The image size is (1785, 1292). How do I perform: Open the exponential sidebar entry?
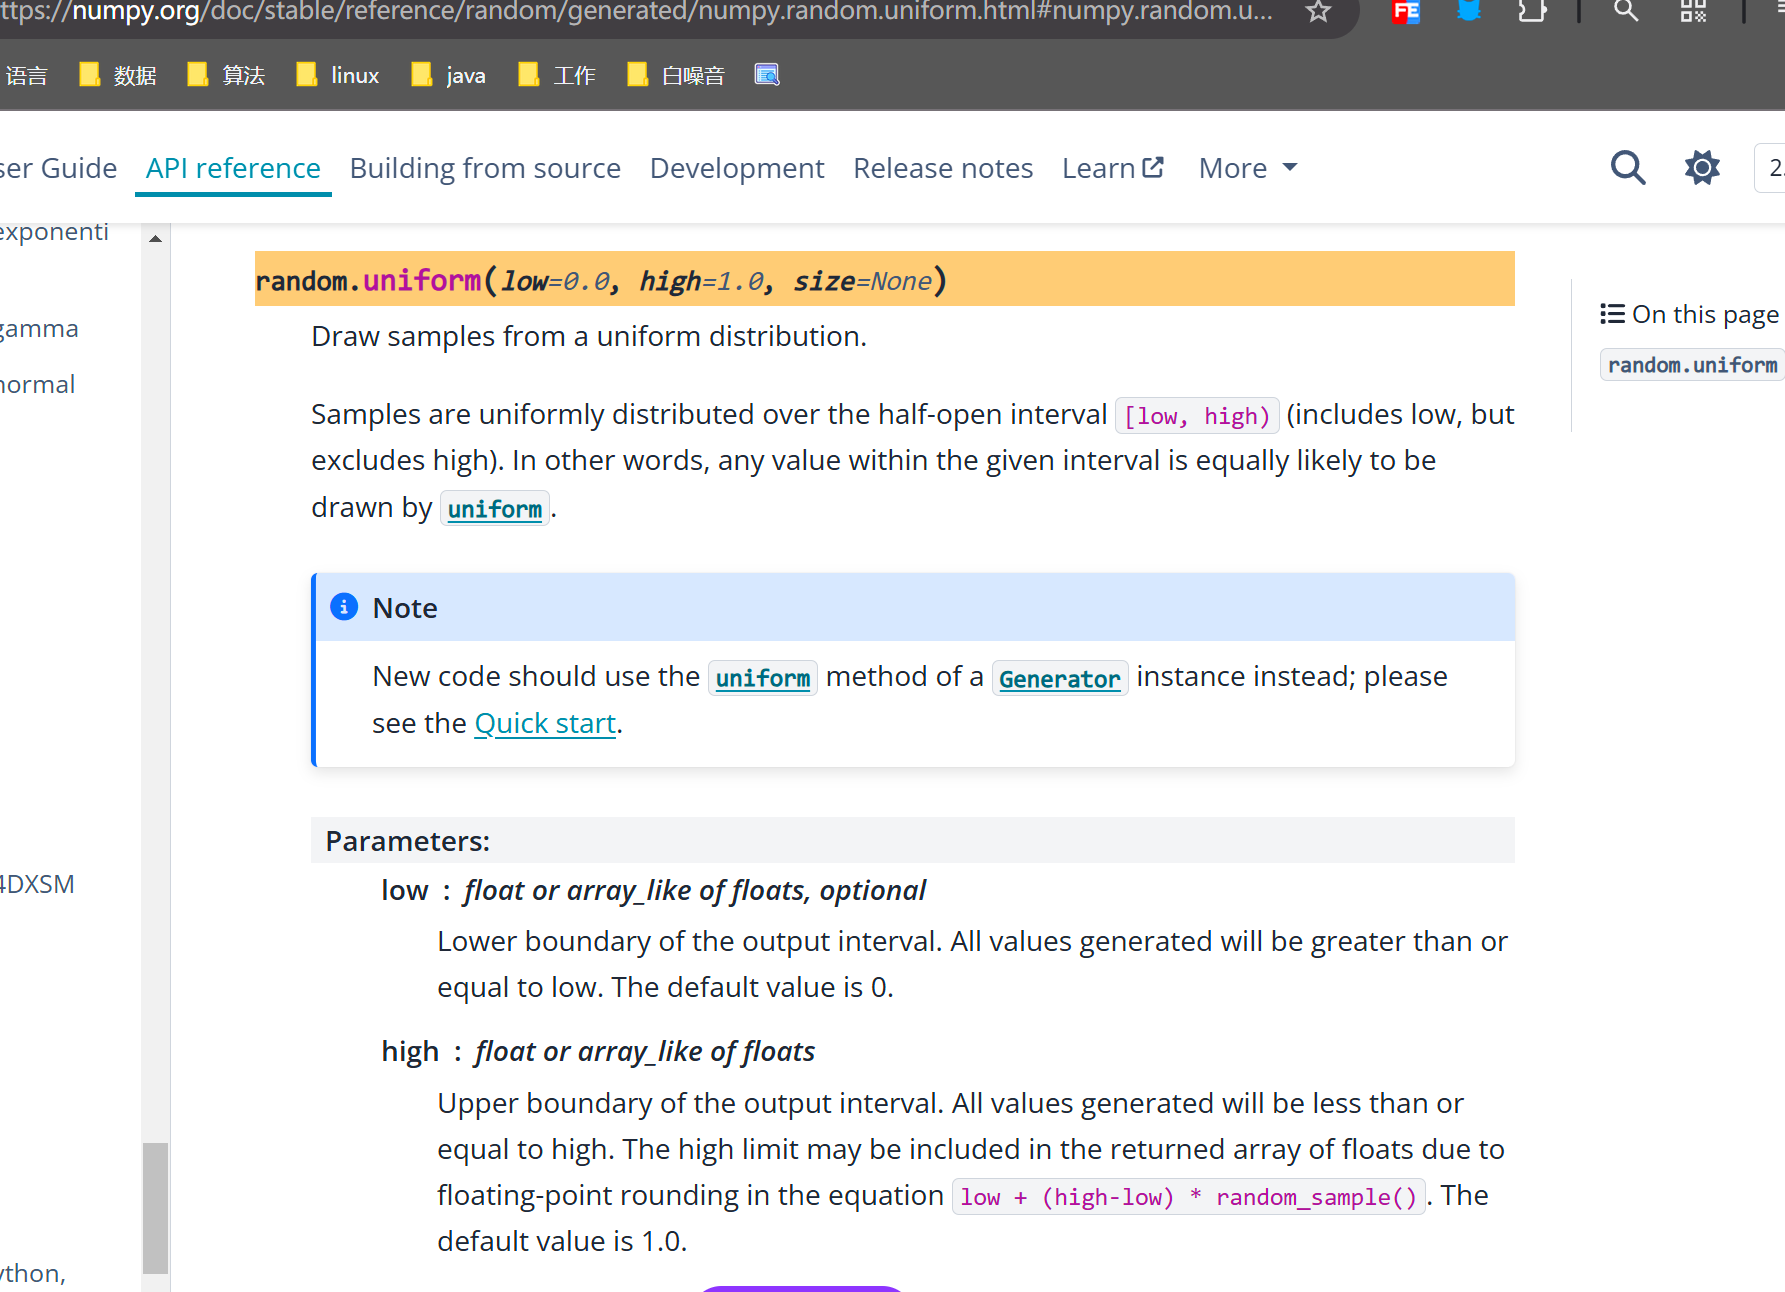(x=54, y=232)
